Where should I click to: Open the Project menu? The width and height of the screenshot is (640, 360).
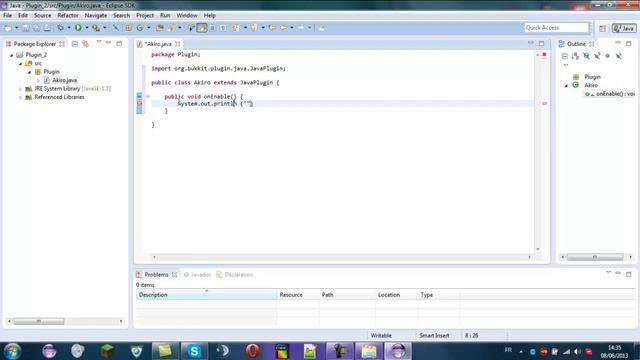[145, 15]
